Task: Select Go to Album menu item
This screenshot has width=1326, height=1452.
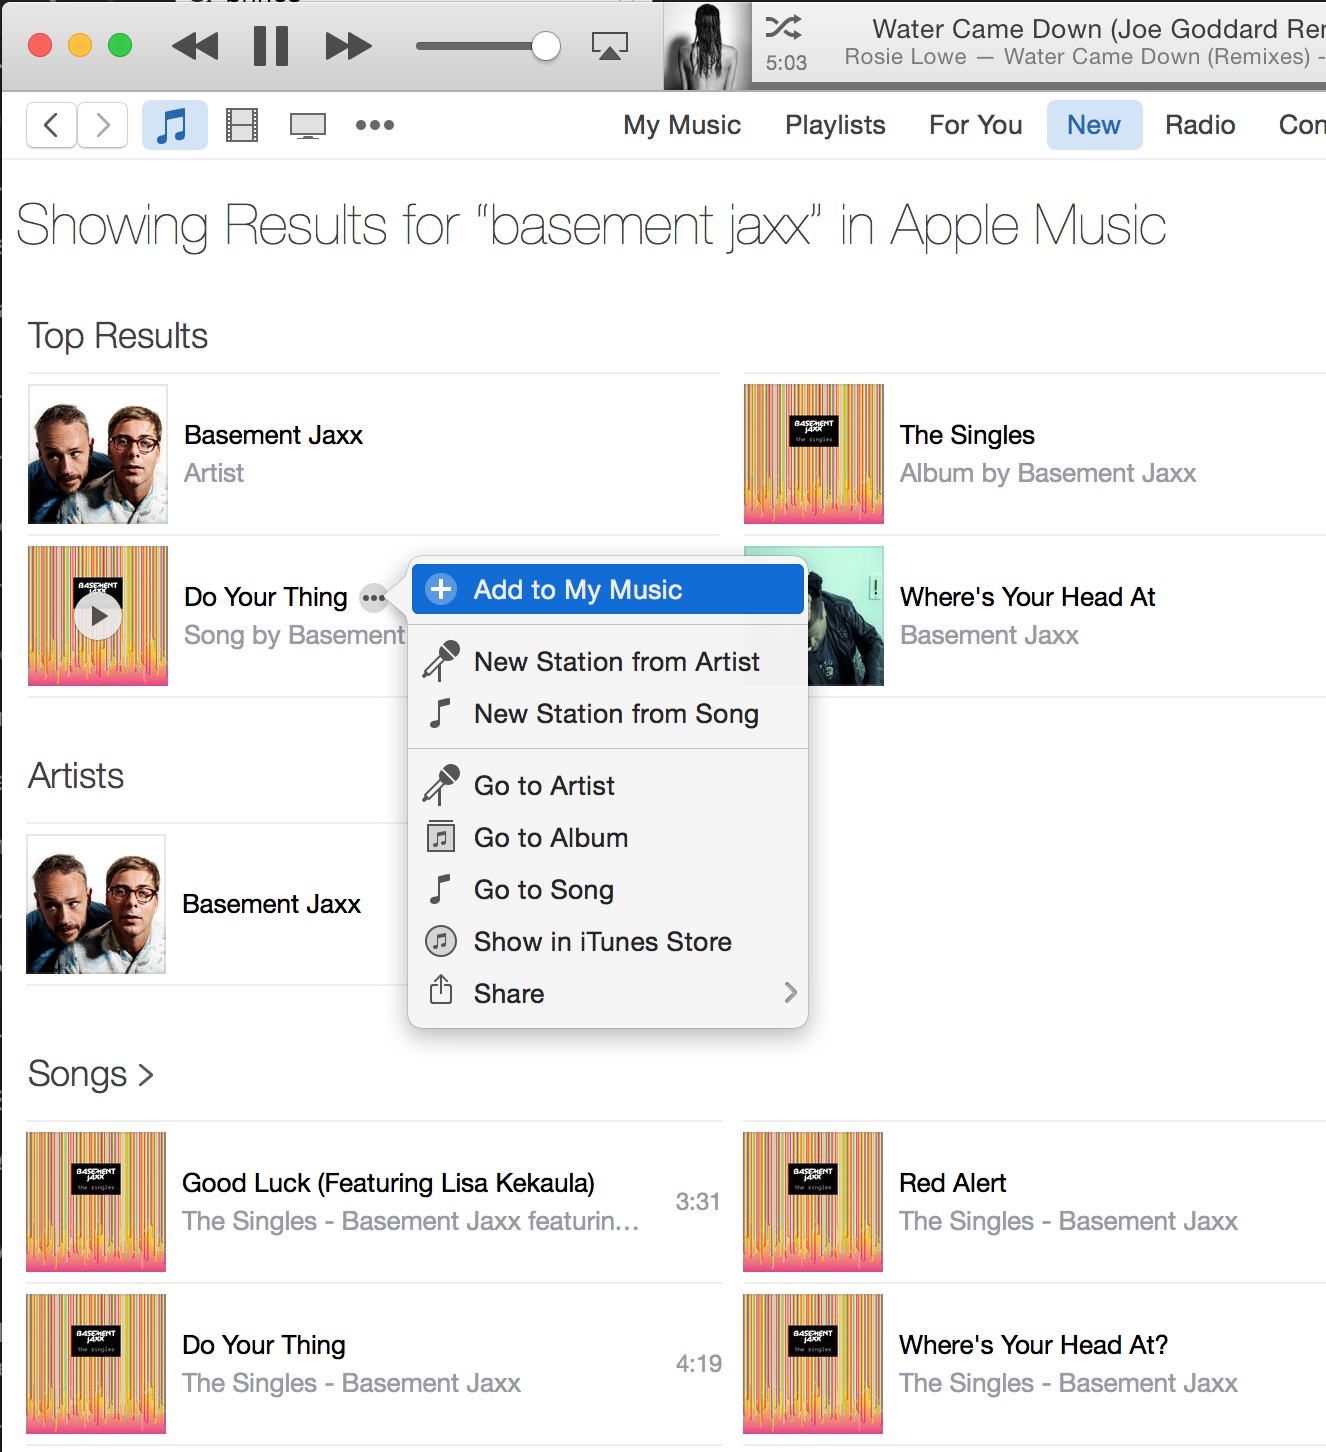Action: click(x=608, y=838)
